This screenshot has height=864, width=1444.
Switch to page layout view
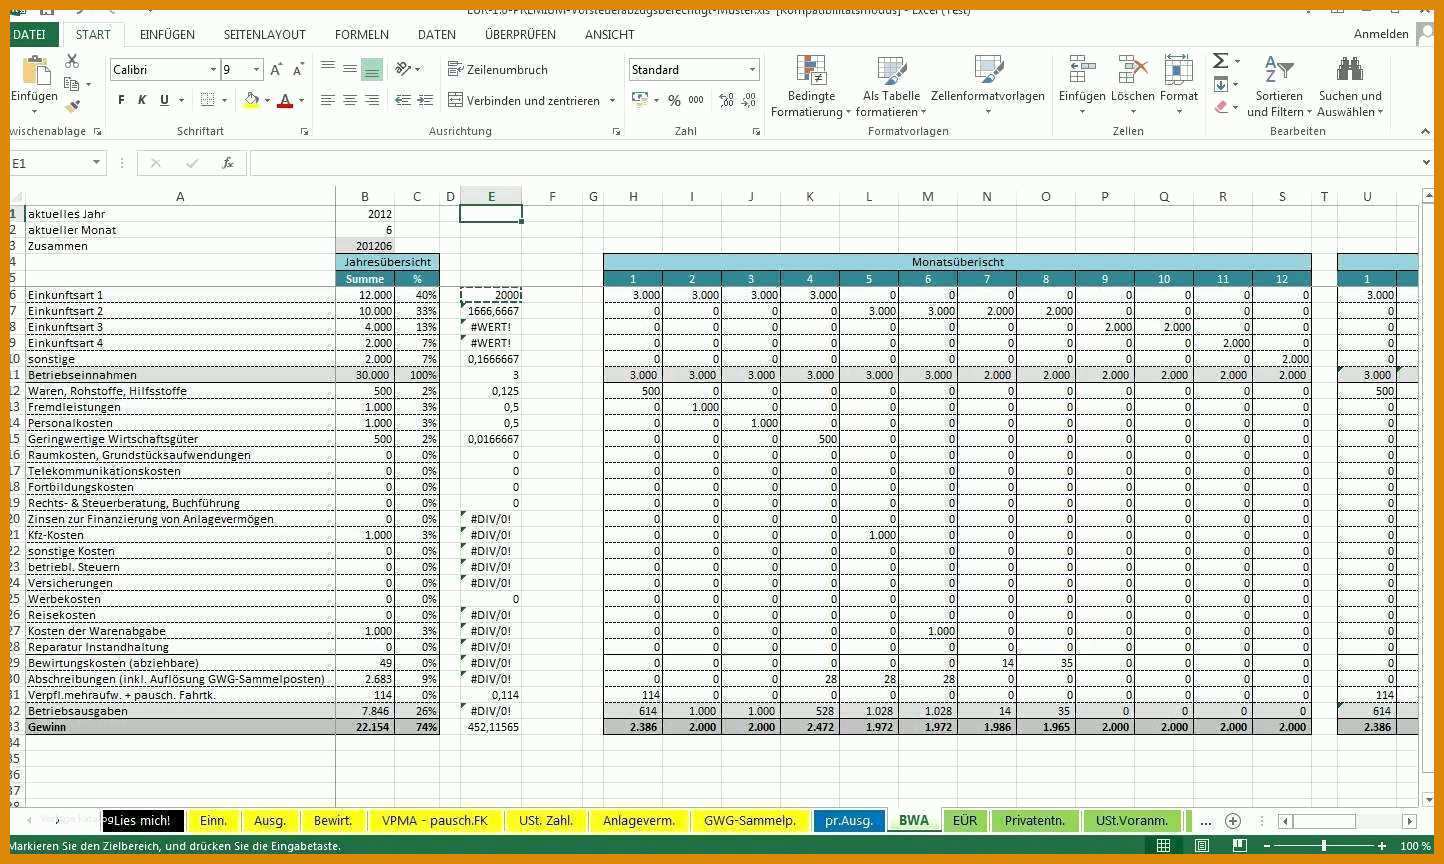(1202, 846)
